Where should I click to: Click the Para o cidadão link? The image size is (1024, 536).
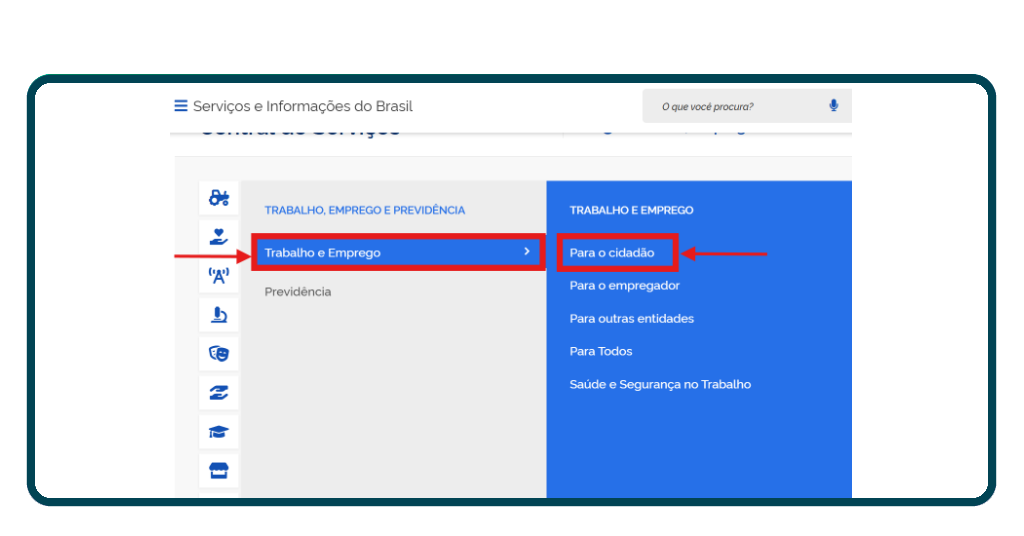pos(612,253)
